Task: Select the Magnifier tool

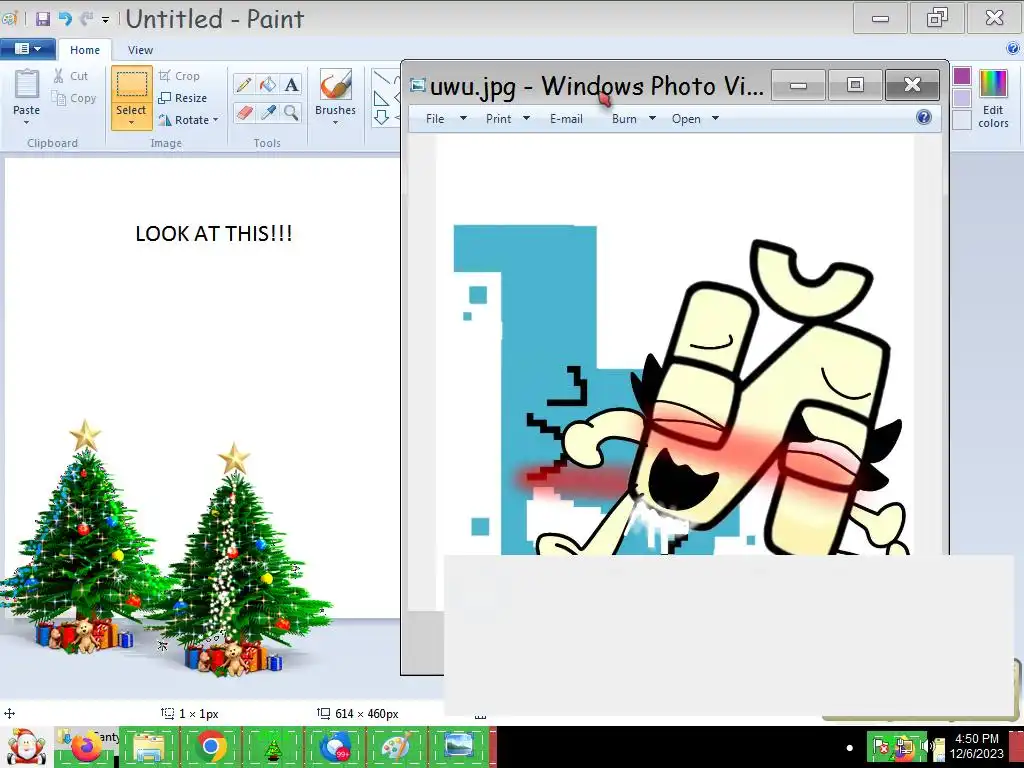Action: tap(291, 112)
